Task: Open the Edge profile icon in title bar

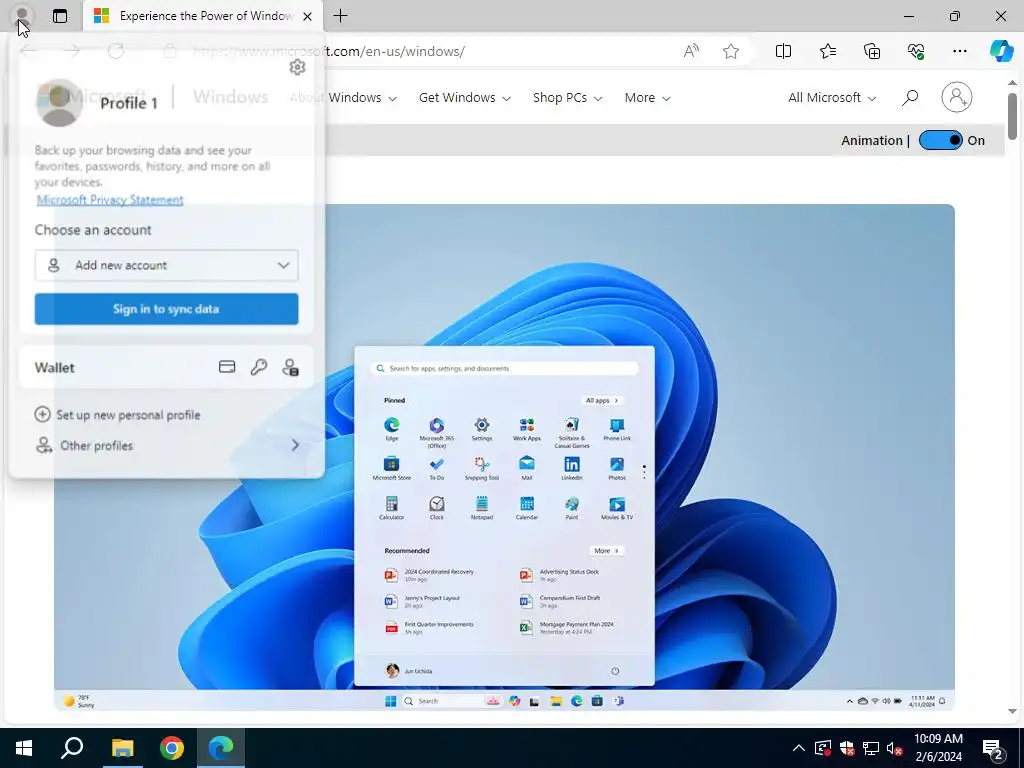Action: point(22,16)
